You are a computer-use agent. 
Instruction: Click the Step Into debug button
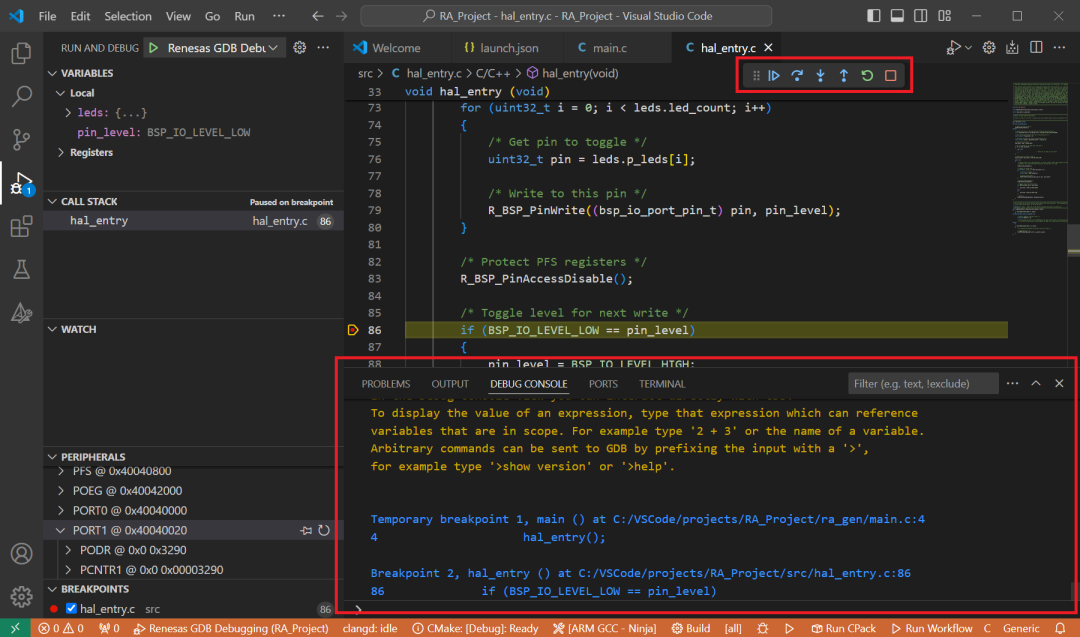(820, 76)
